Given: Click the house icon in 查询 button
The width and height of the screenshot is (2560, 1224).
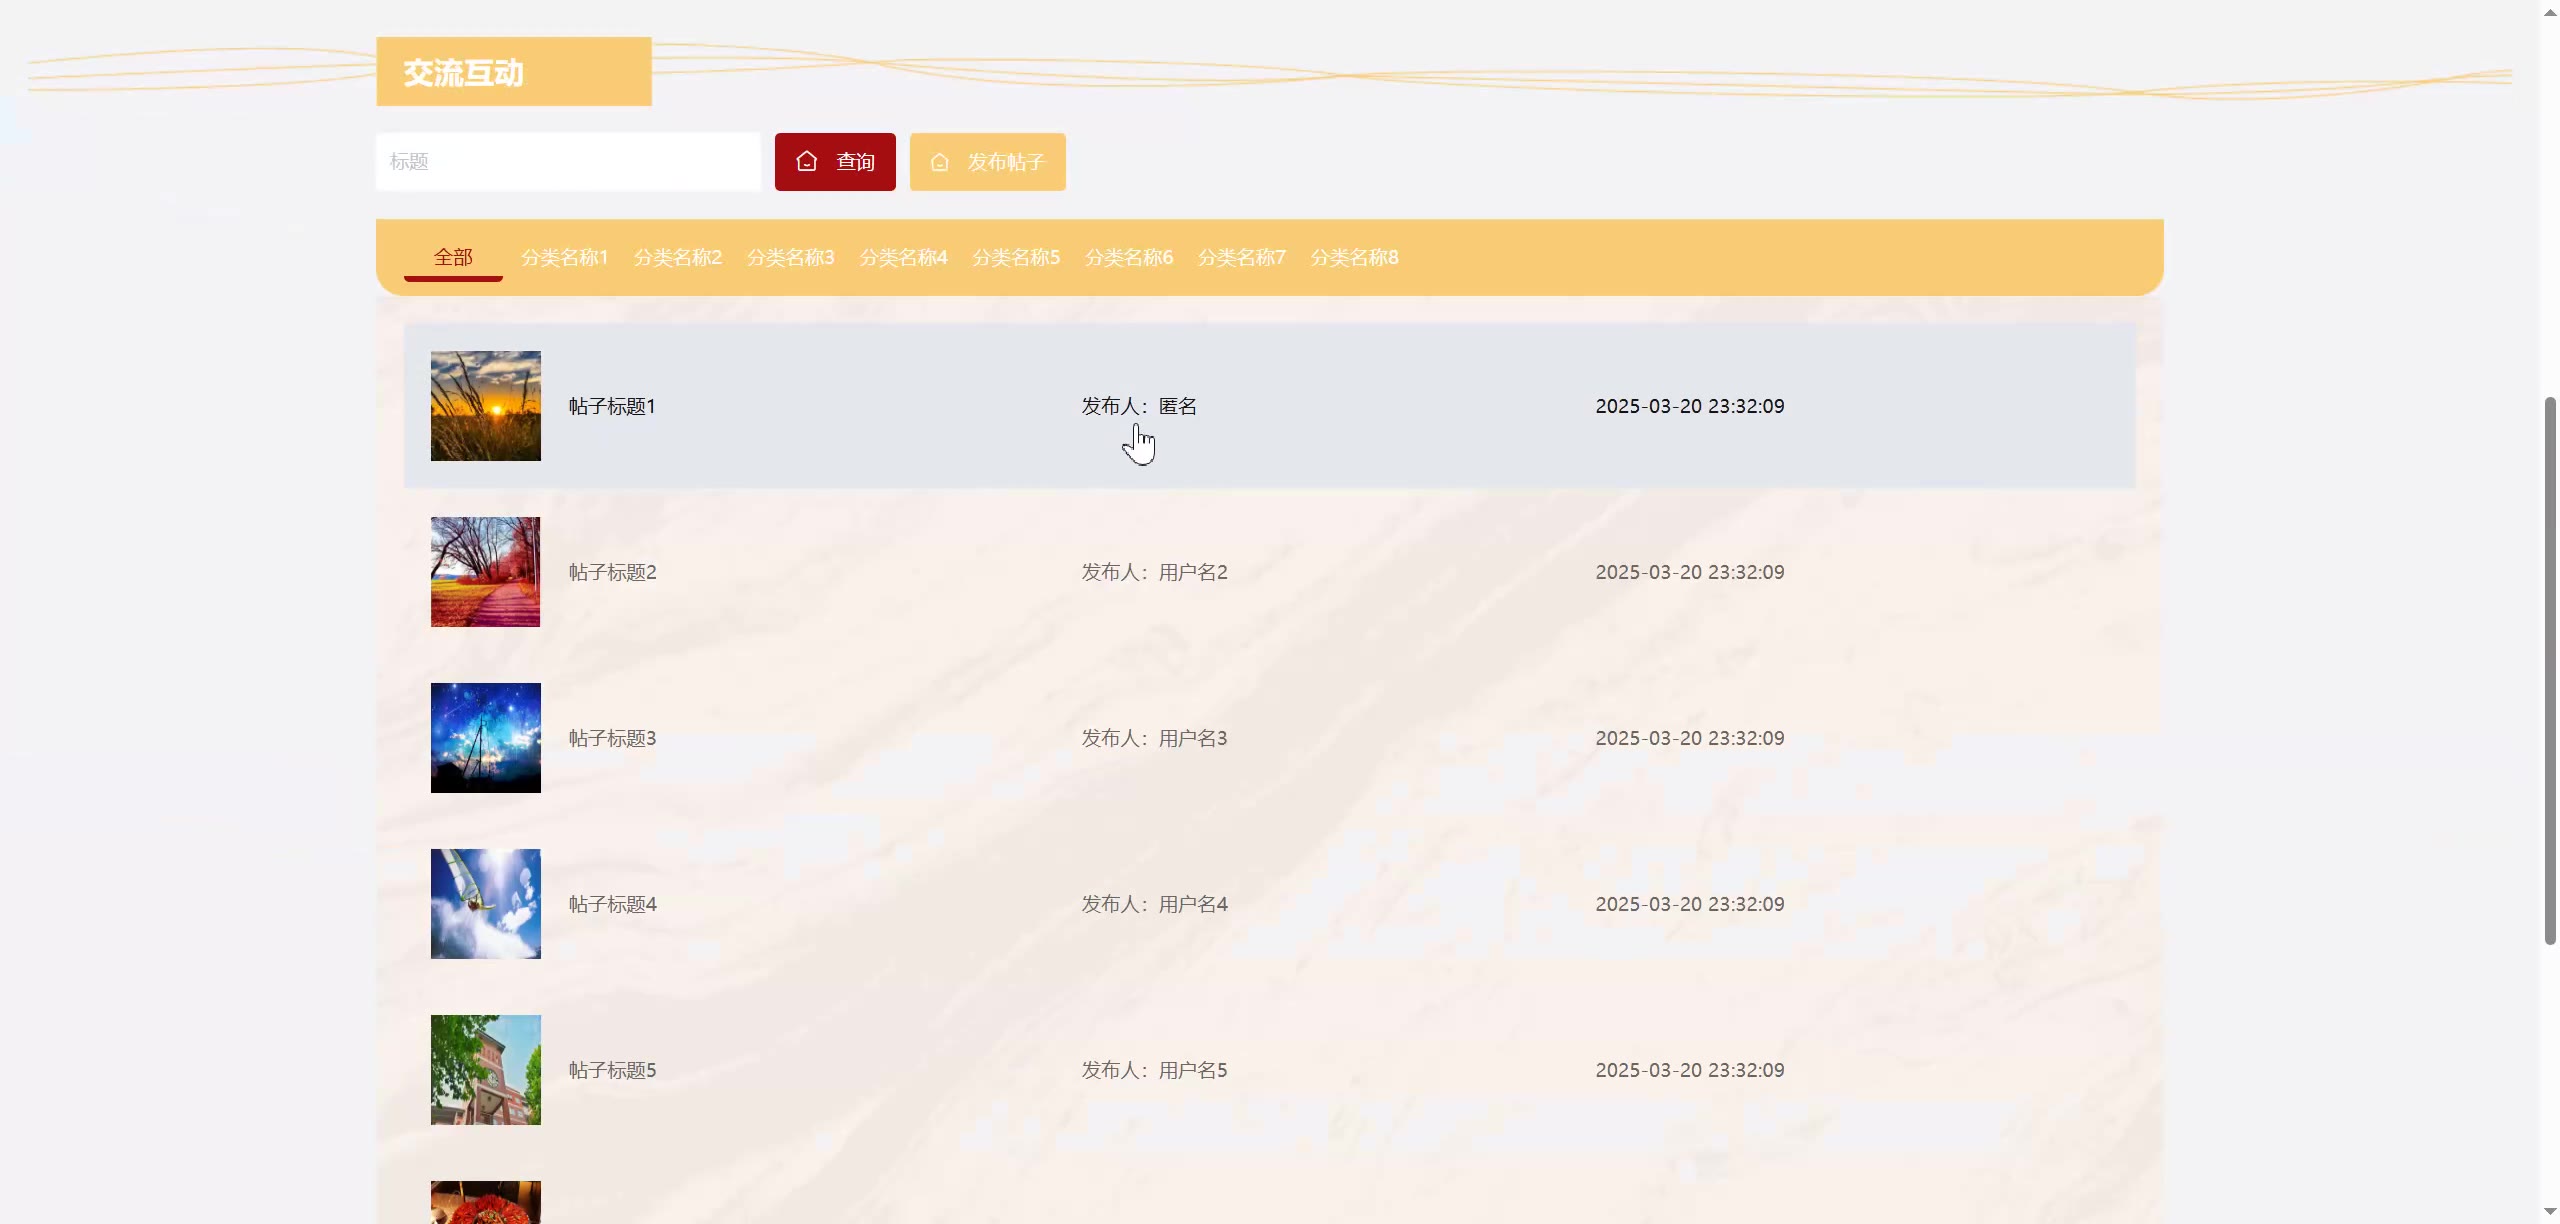Looking at the screenshot, I should [x=807, y=162].
